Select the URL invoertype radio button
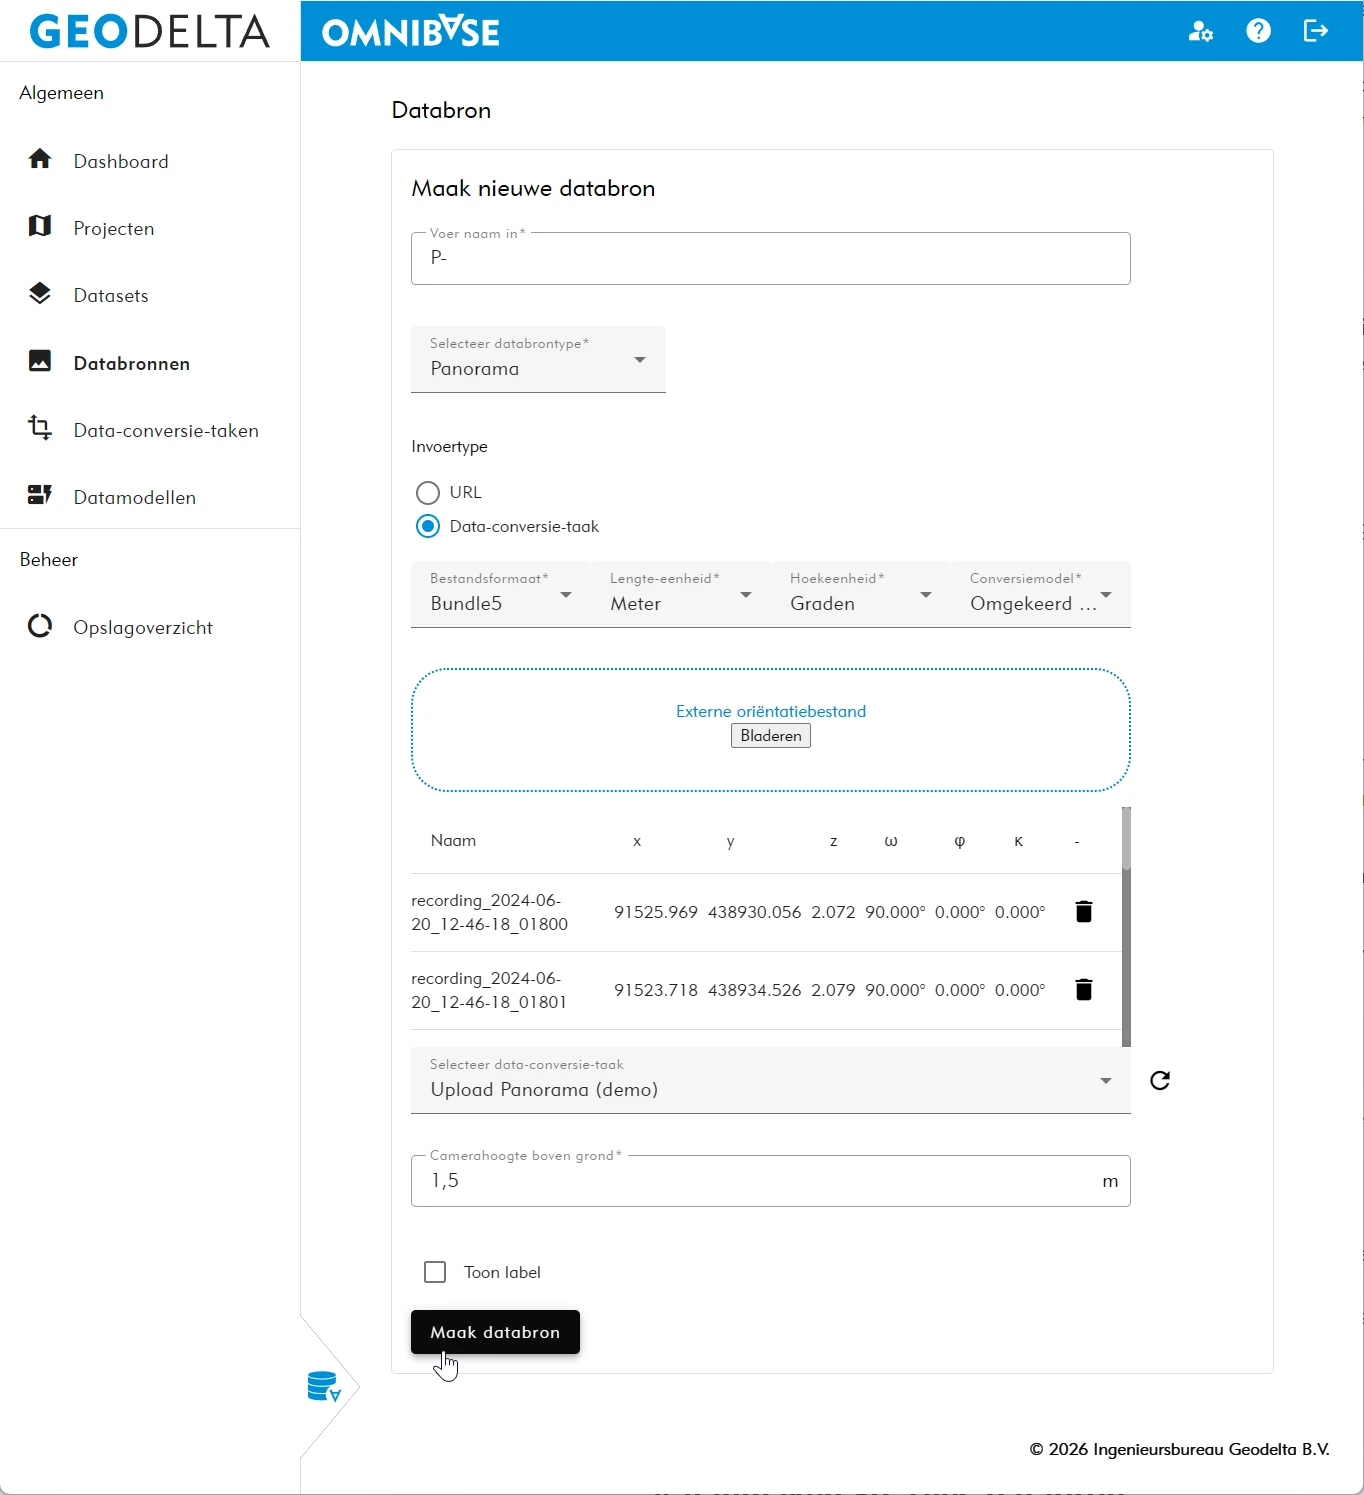Viewport: 1364px width, 1495px height. [x=428, y=492]
